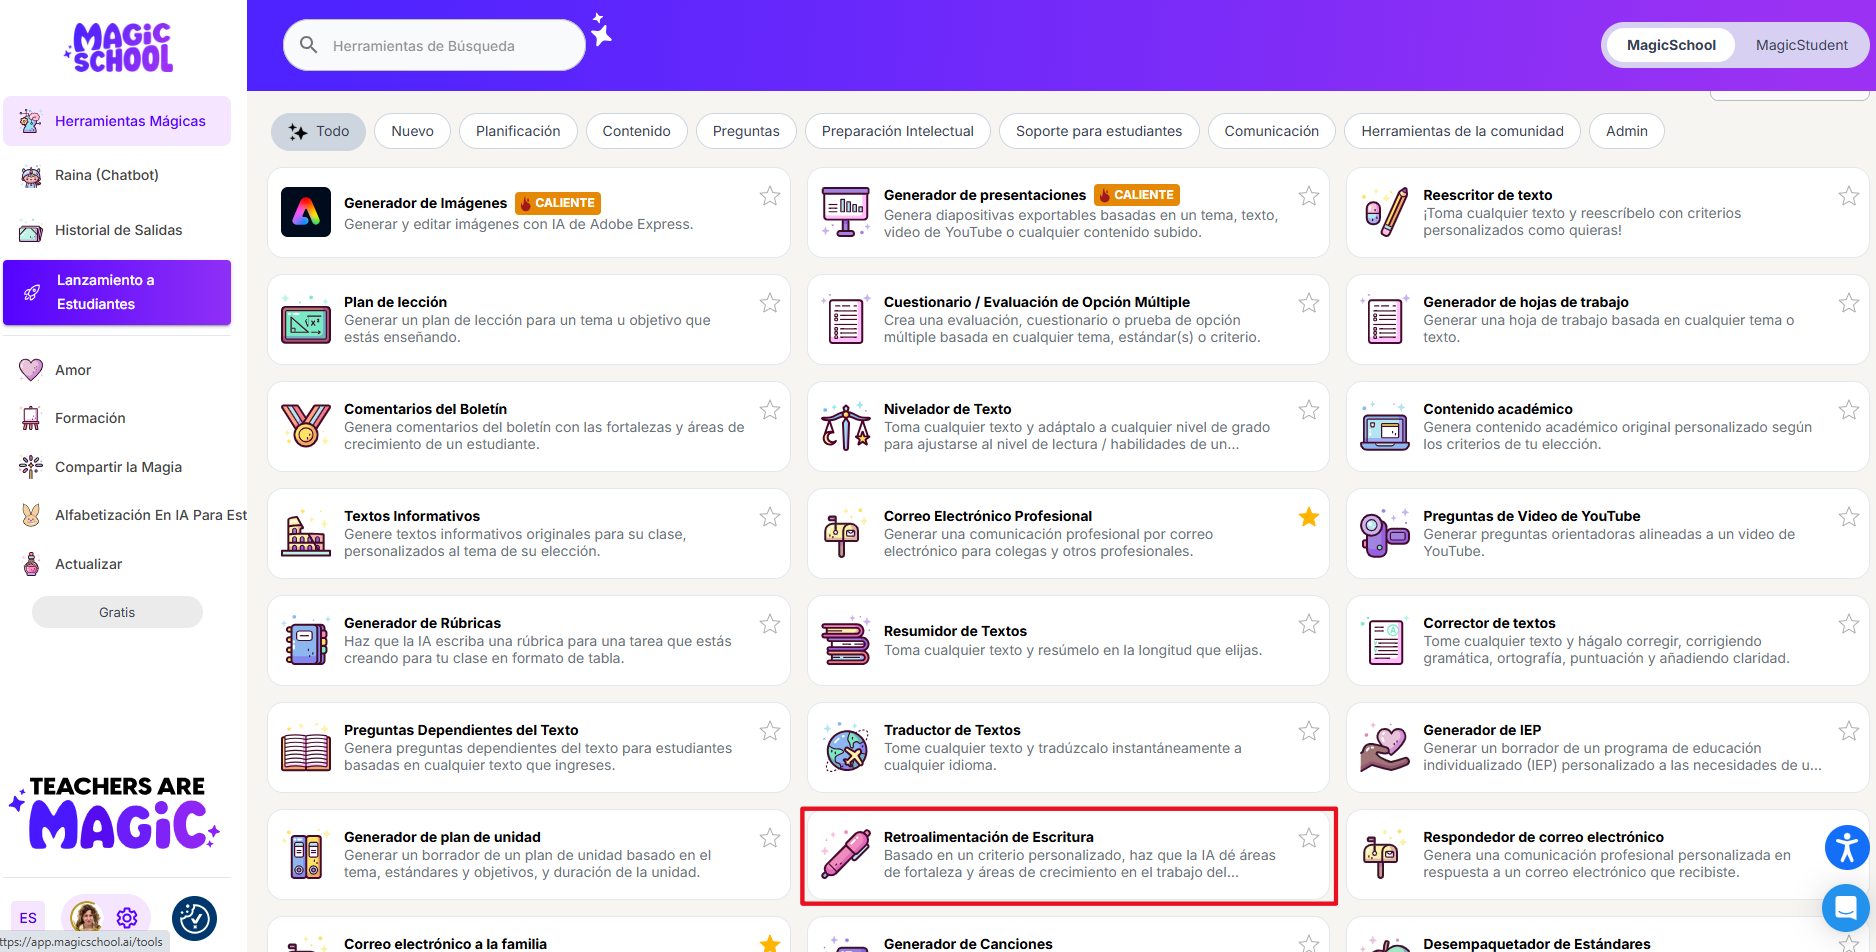Click the cookie consent preferences icon
1876x952 pixels.
click(194, 918)
